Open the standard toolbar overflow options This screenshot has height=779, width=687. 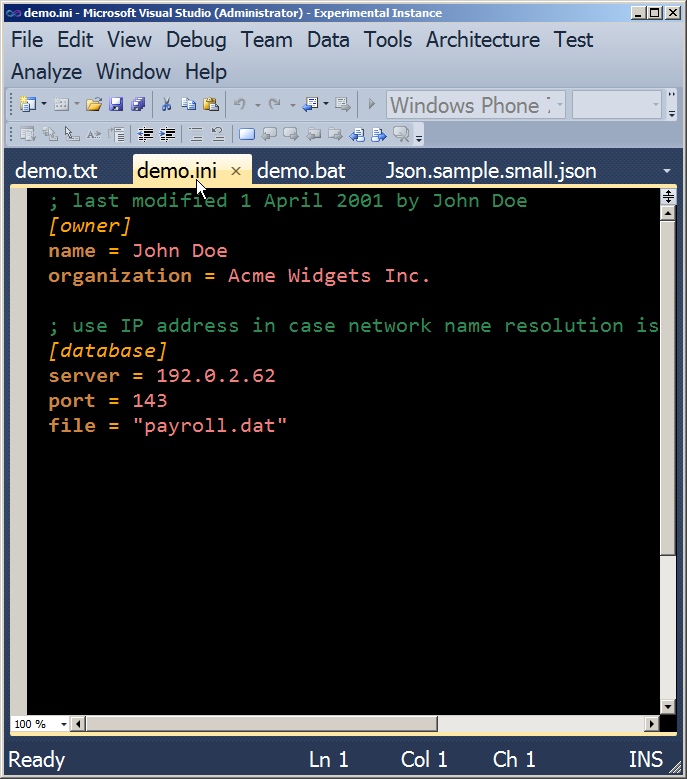tap(672, 104)
